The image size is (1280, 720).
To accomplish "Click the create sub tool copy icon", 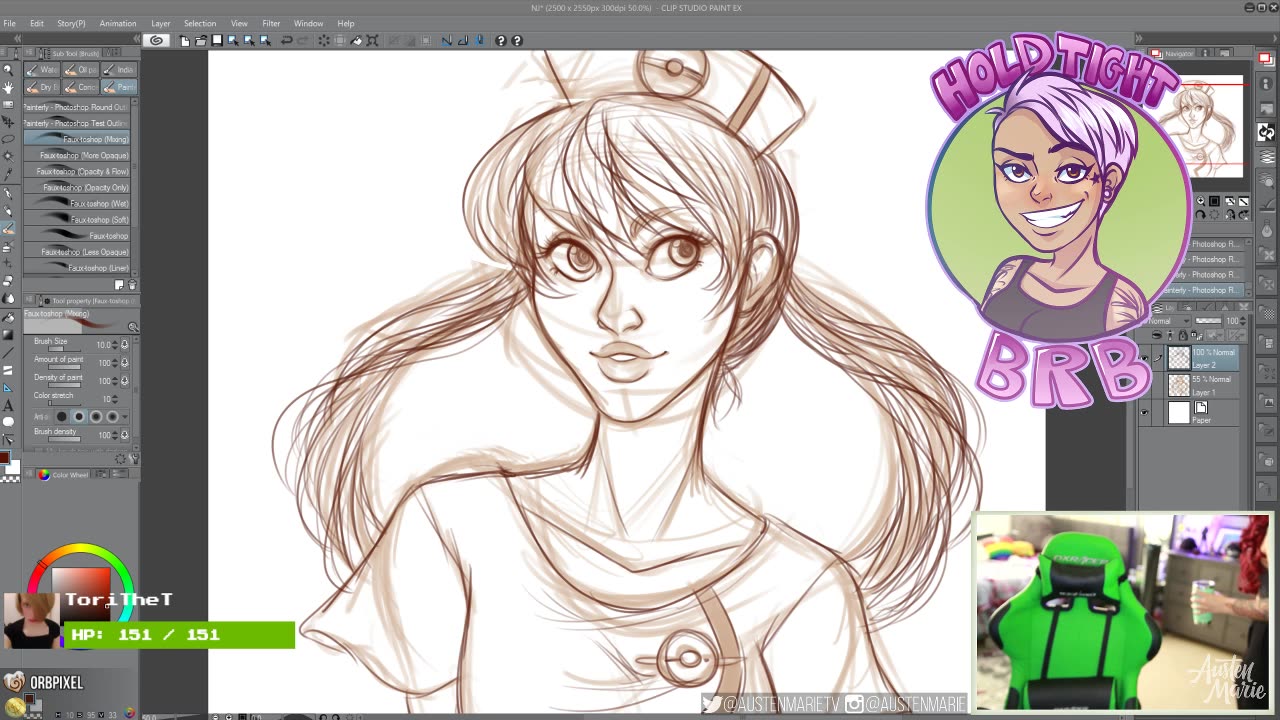I will pyautogui.click(x=119, y=285).
